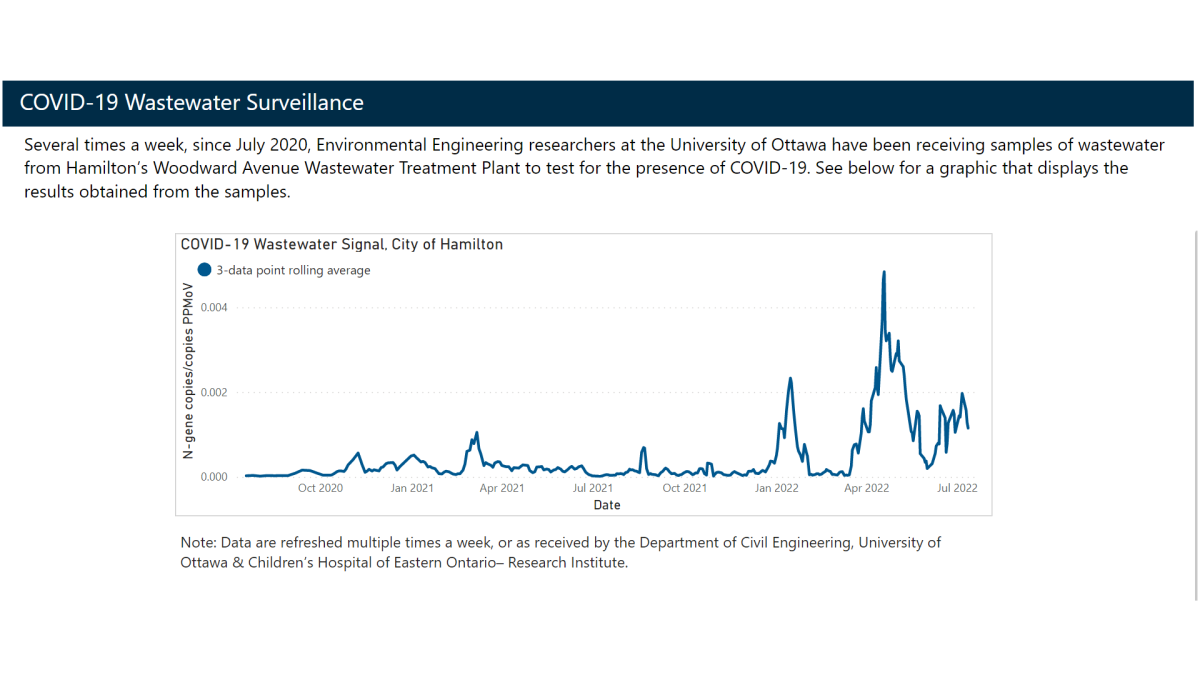Select the September 2021 signal spike
The height and width of the screenshot is (675, 1200).
[644, 447]
